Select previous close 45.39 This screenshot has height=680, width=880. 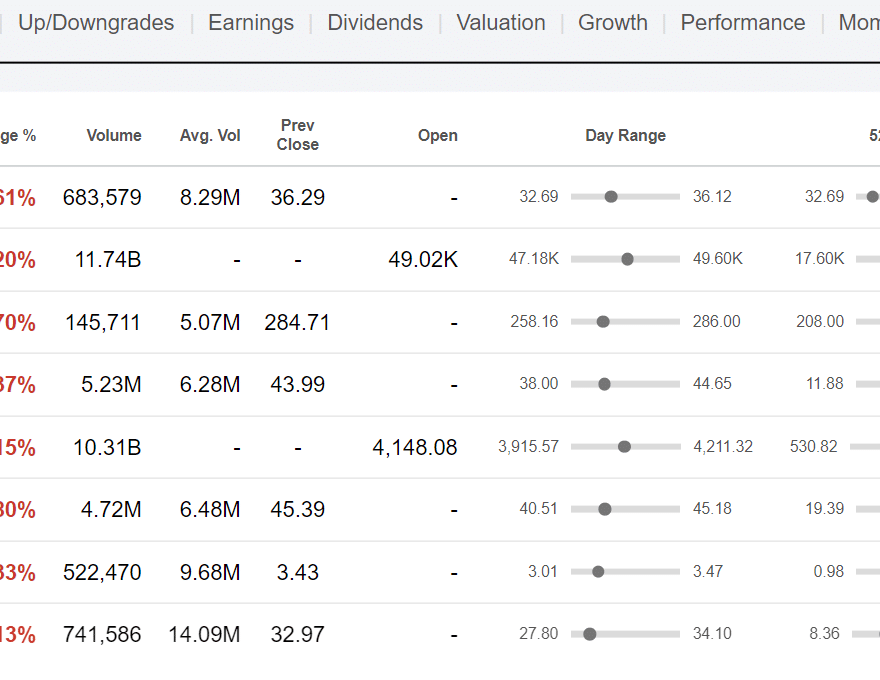pos(297,509)
